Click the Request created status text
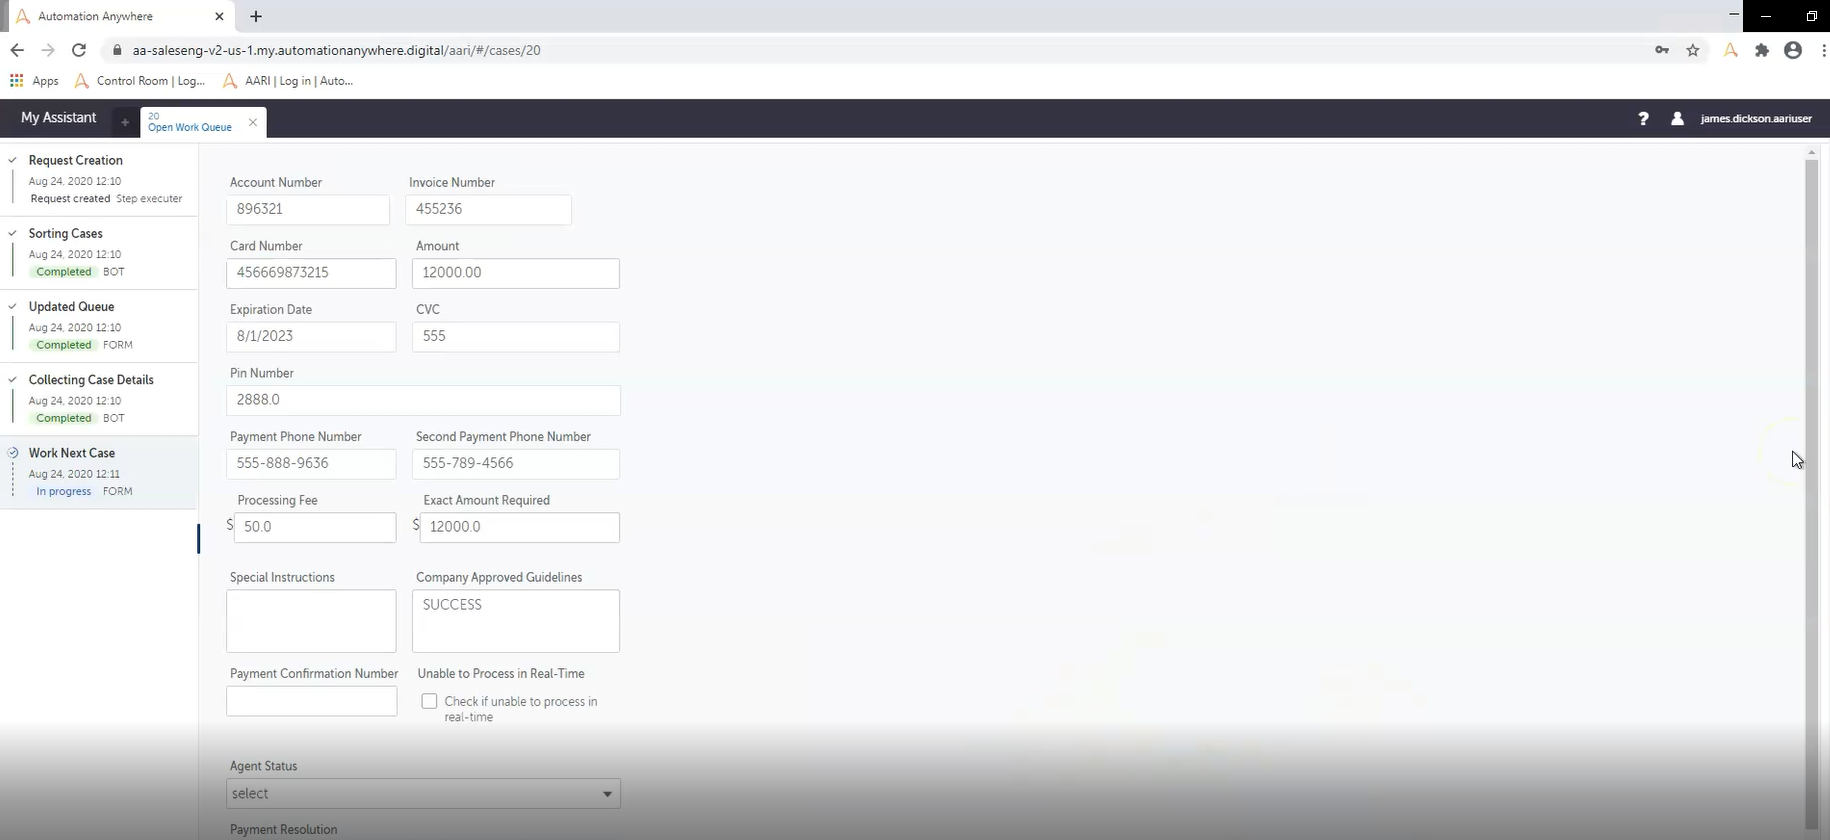 pyautogui.click(x=70, y=199)
